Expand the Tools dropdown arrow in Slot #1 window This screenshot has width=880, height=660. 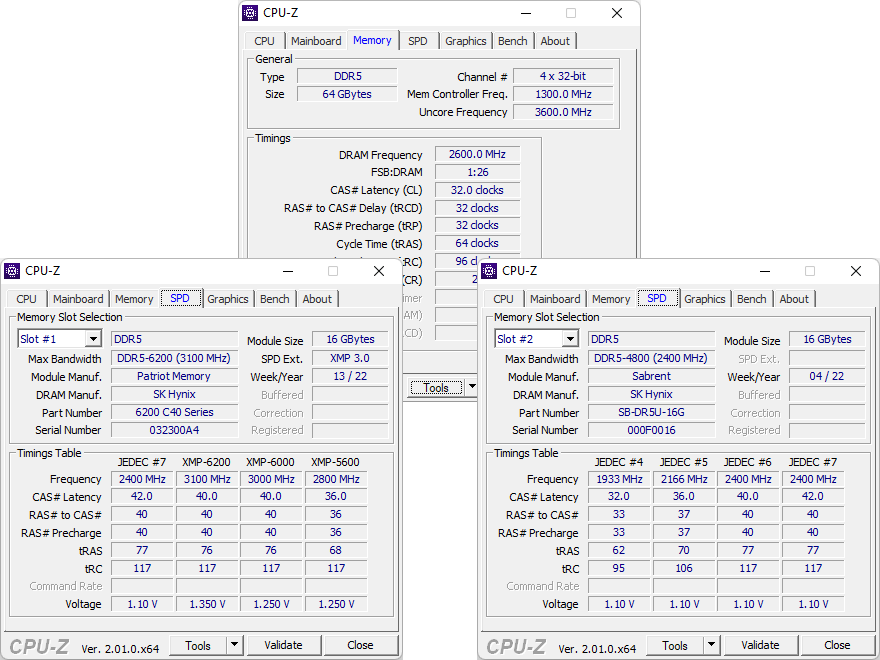pyautogui.click(x=234, y=645)
